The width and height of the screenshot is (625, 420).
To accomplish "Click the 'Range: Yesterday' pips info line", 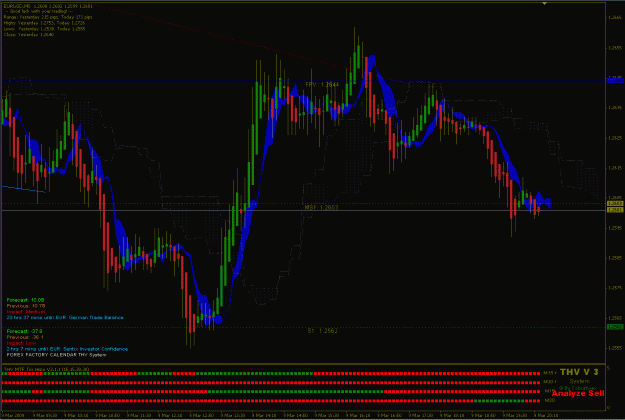I will click(48, 17).
